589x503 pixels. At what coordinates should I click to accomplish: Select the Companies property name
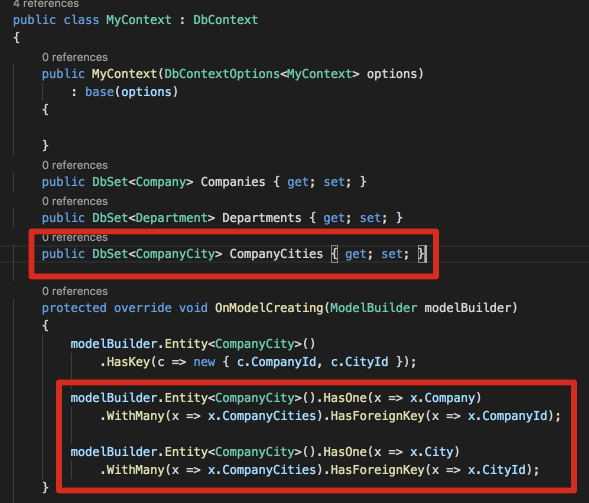[x=233, y=182]
